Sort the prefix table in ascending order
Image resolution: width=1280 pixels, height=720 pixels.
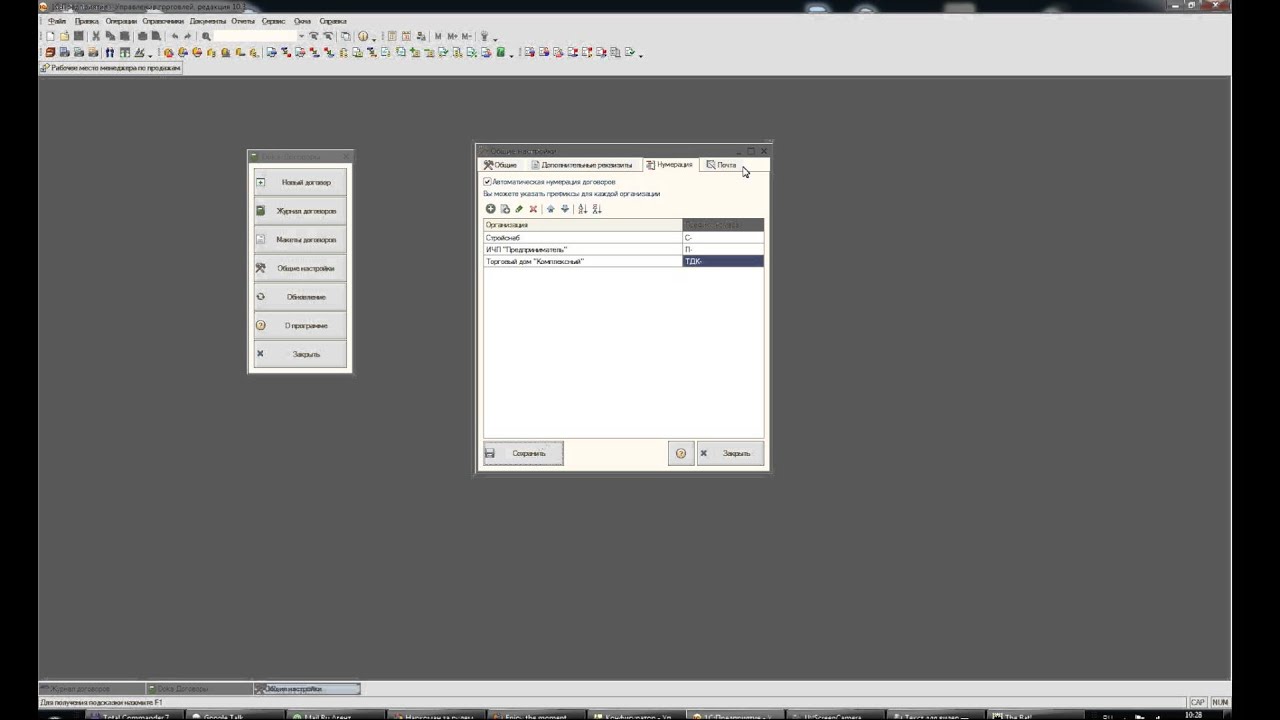582,209
